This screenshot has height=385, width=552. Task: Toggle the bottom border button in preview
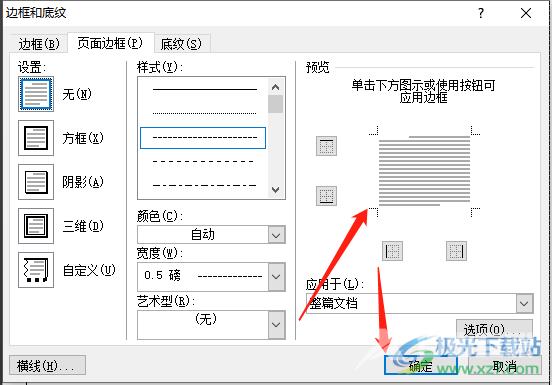tap(326, 196)
